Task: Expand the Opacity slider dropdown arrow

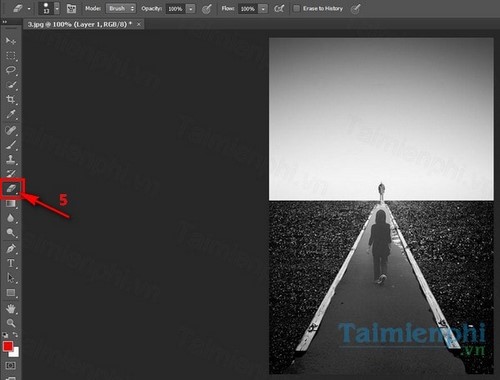Action: tap(191, 9)
